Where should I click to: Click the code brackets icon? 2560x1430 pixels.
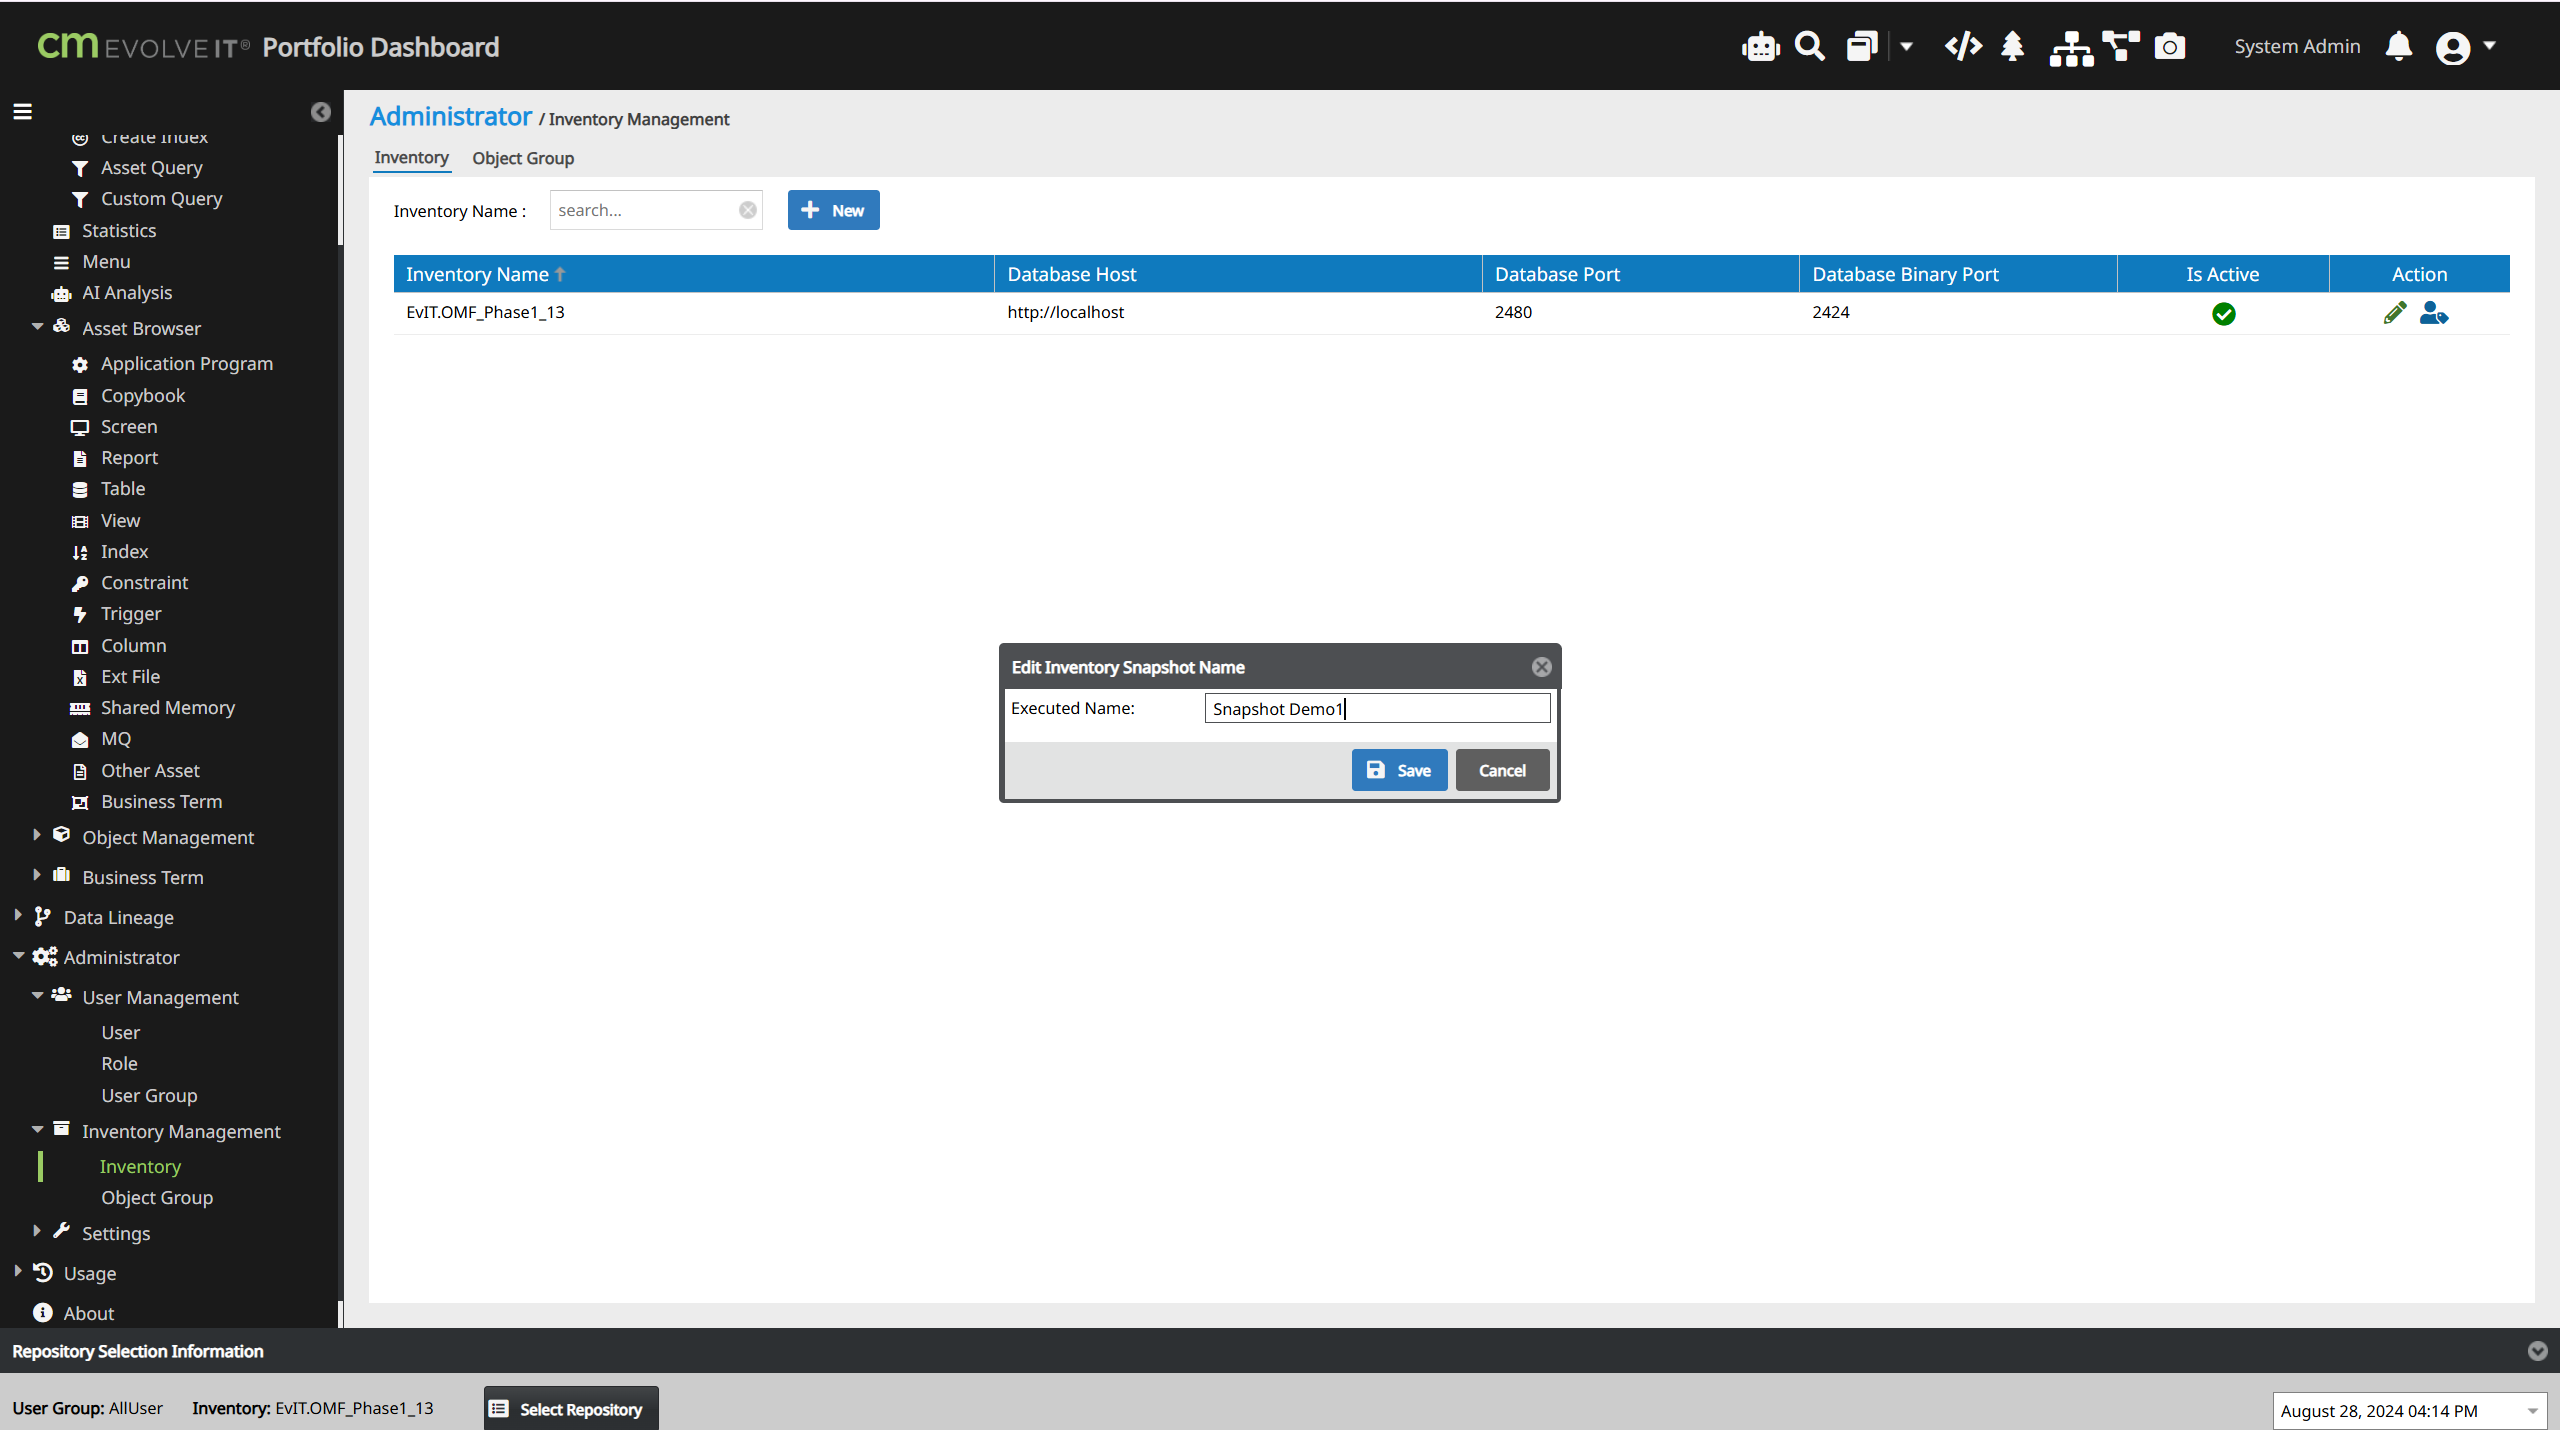(x=1963, y=47)
